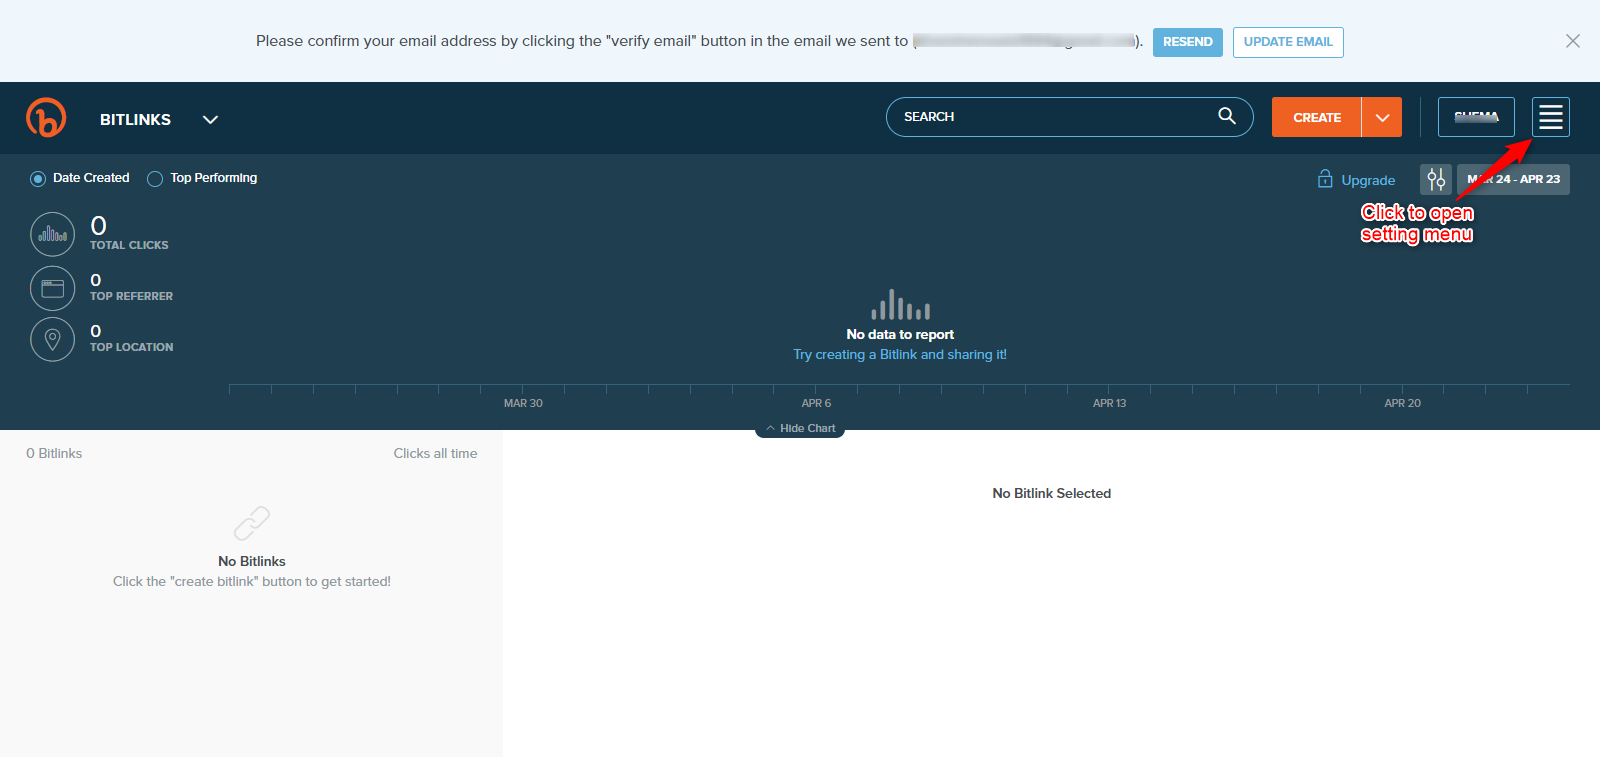The width and height of the screenshot is (1600, 757).
Task: Select the Date Created radio option
Action: tap(38, 179)
